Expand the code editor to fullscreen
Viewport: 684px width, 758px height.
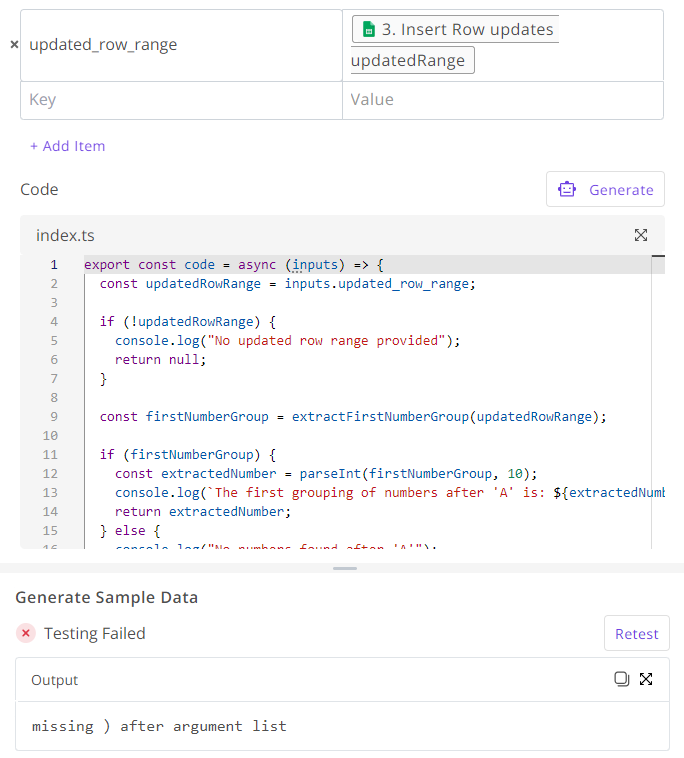[641, 235]
